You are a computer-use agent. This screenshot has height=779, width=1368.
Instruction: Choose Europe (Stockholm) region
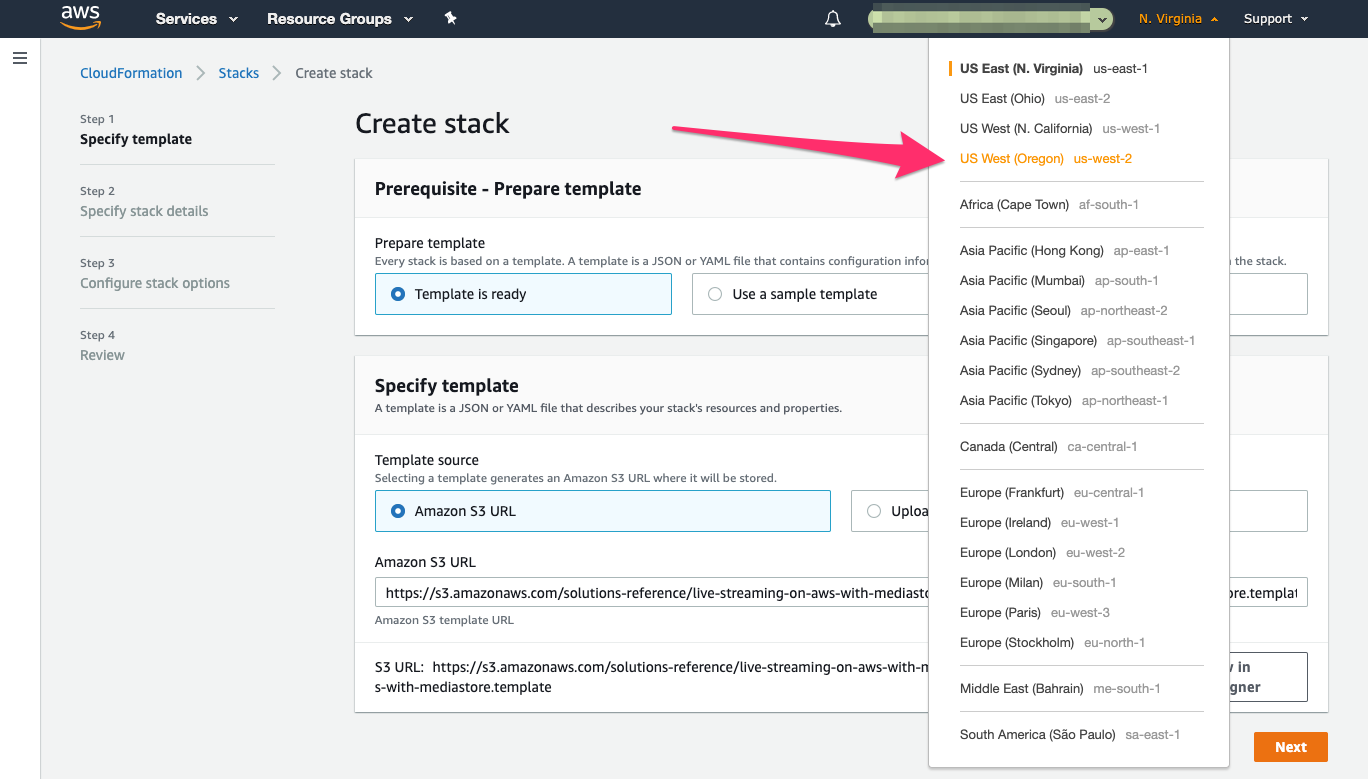(1052, 643)
